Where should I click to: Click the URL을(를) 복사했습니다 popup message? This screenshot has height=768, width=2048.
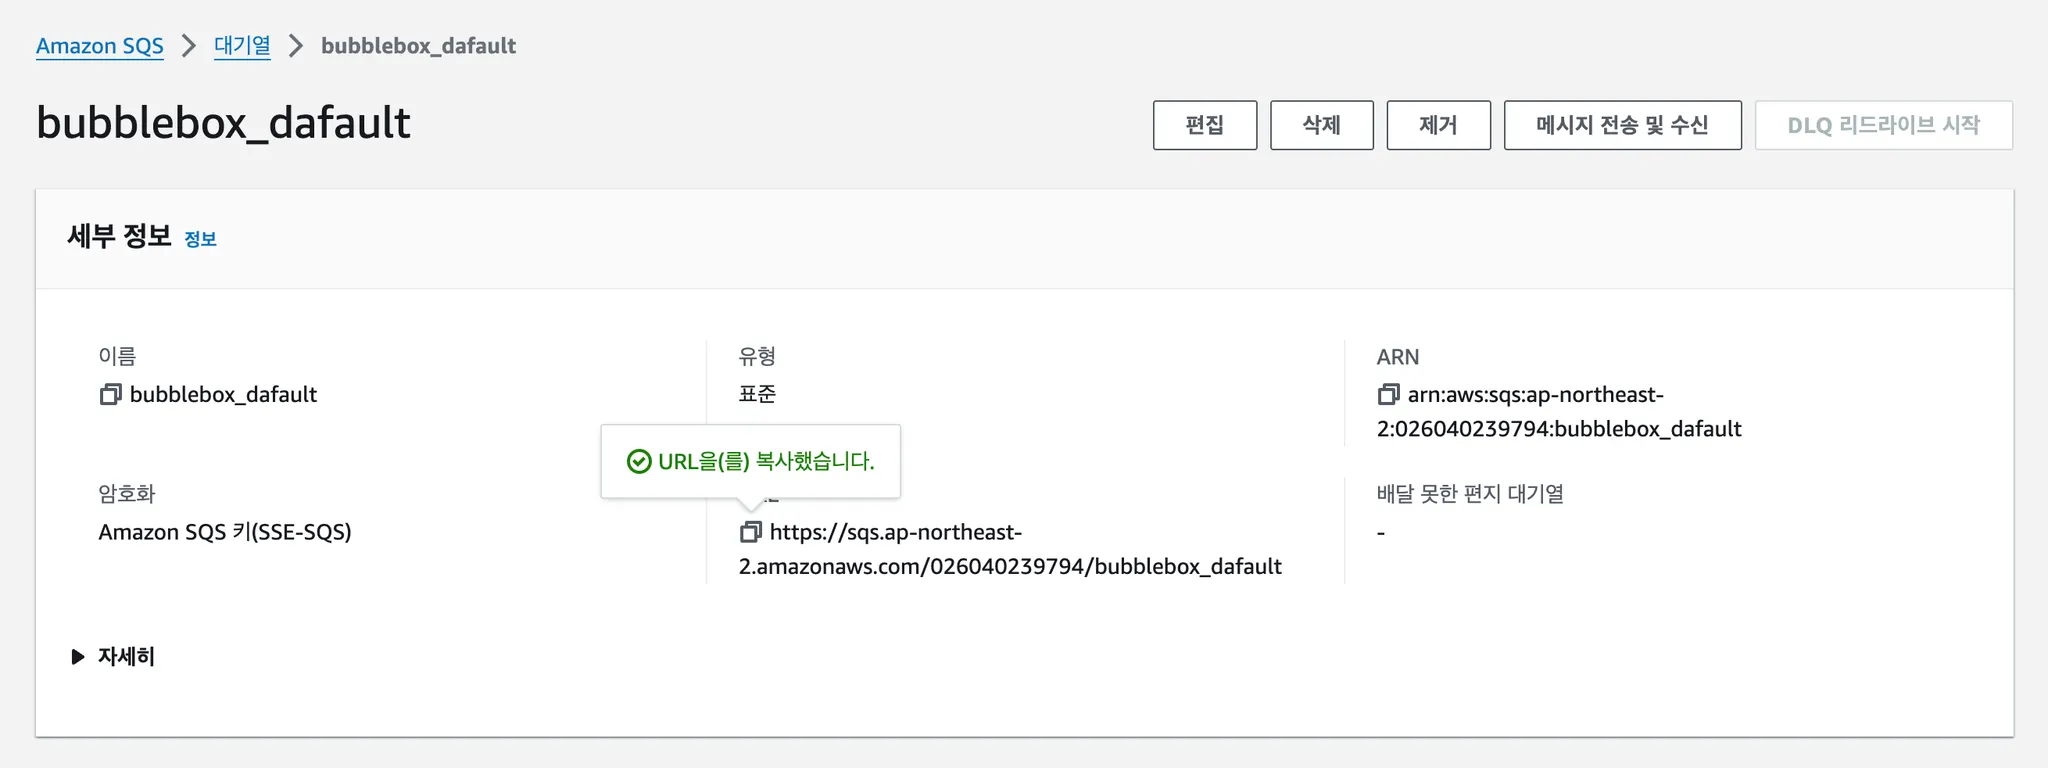pos(751,461)
